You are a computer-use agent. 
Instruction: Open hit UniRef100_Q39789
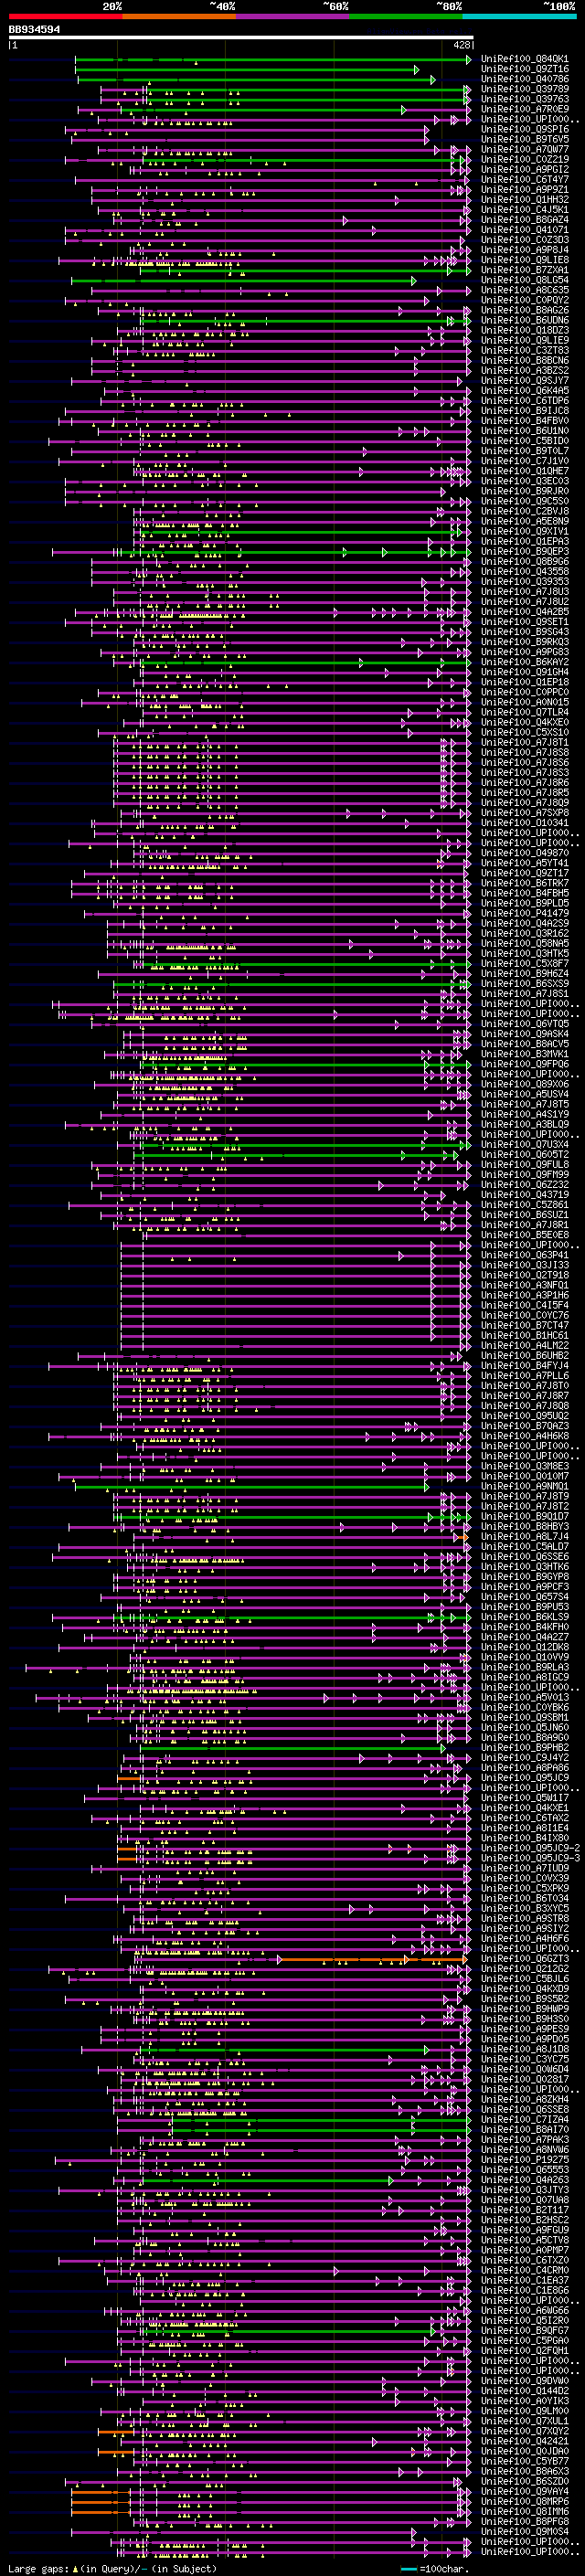(524, 89)
